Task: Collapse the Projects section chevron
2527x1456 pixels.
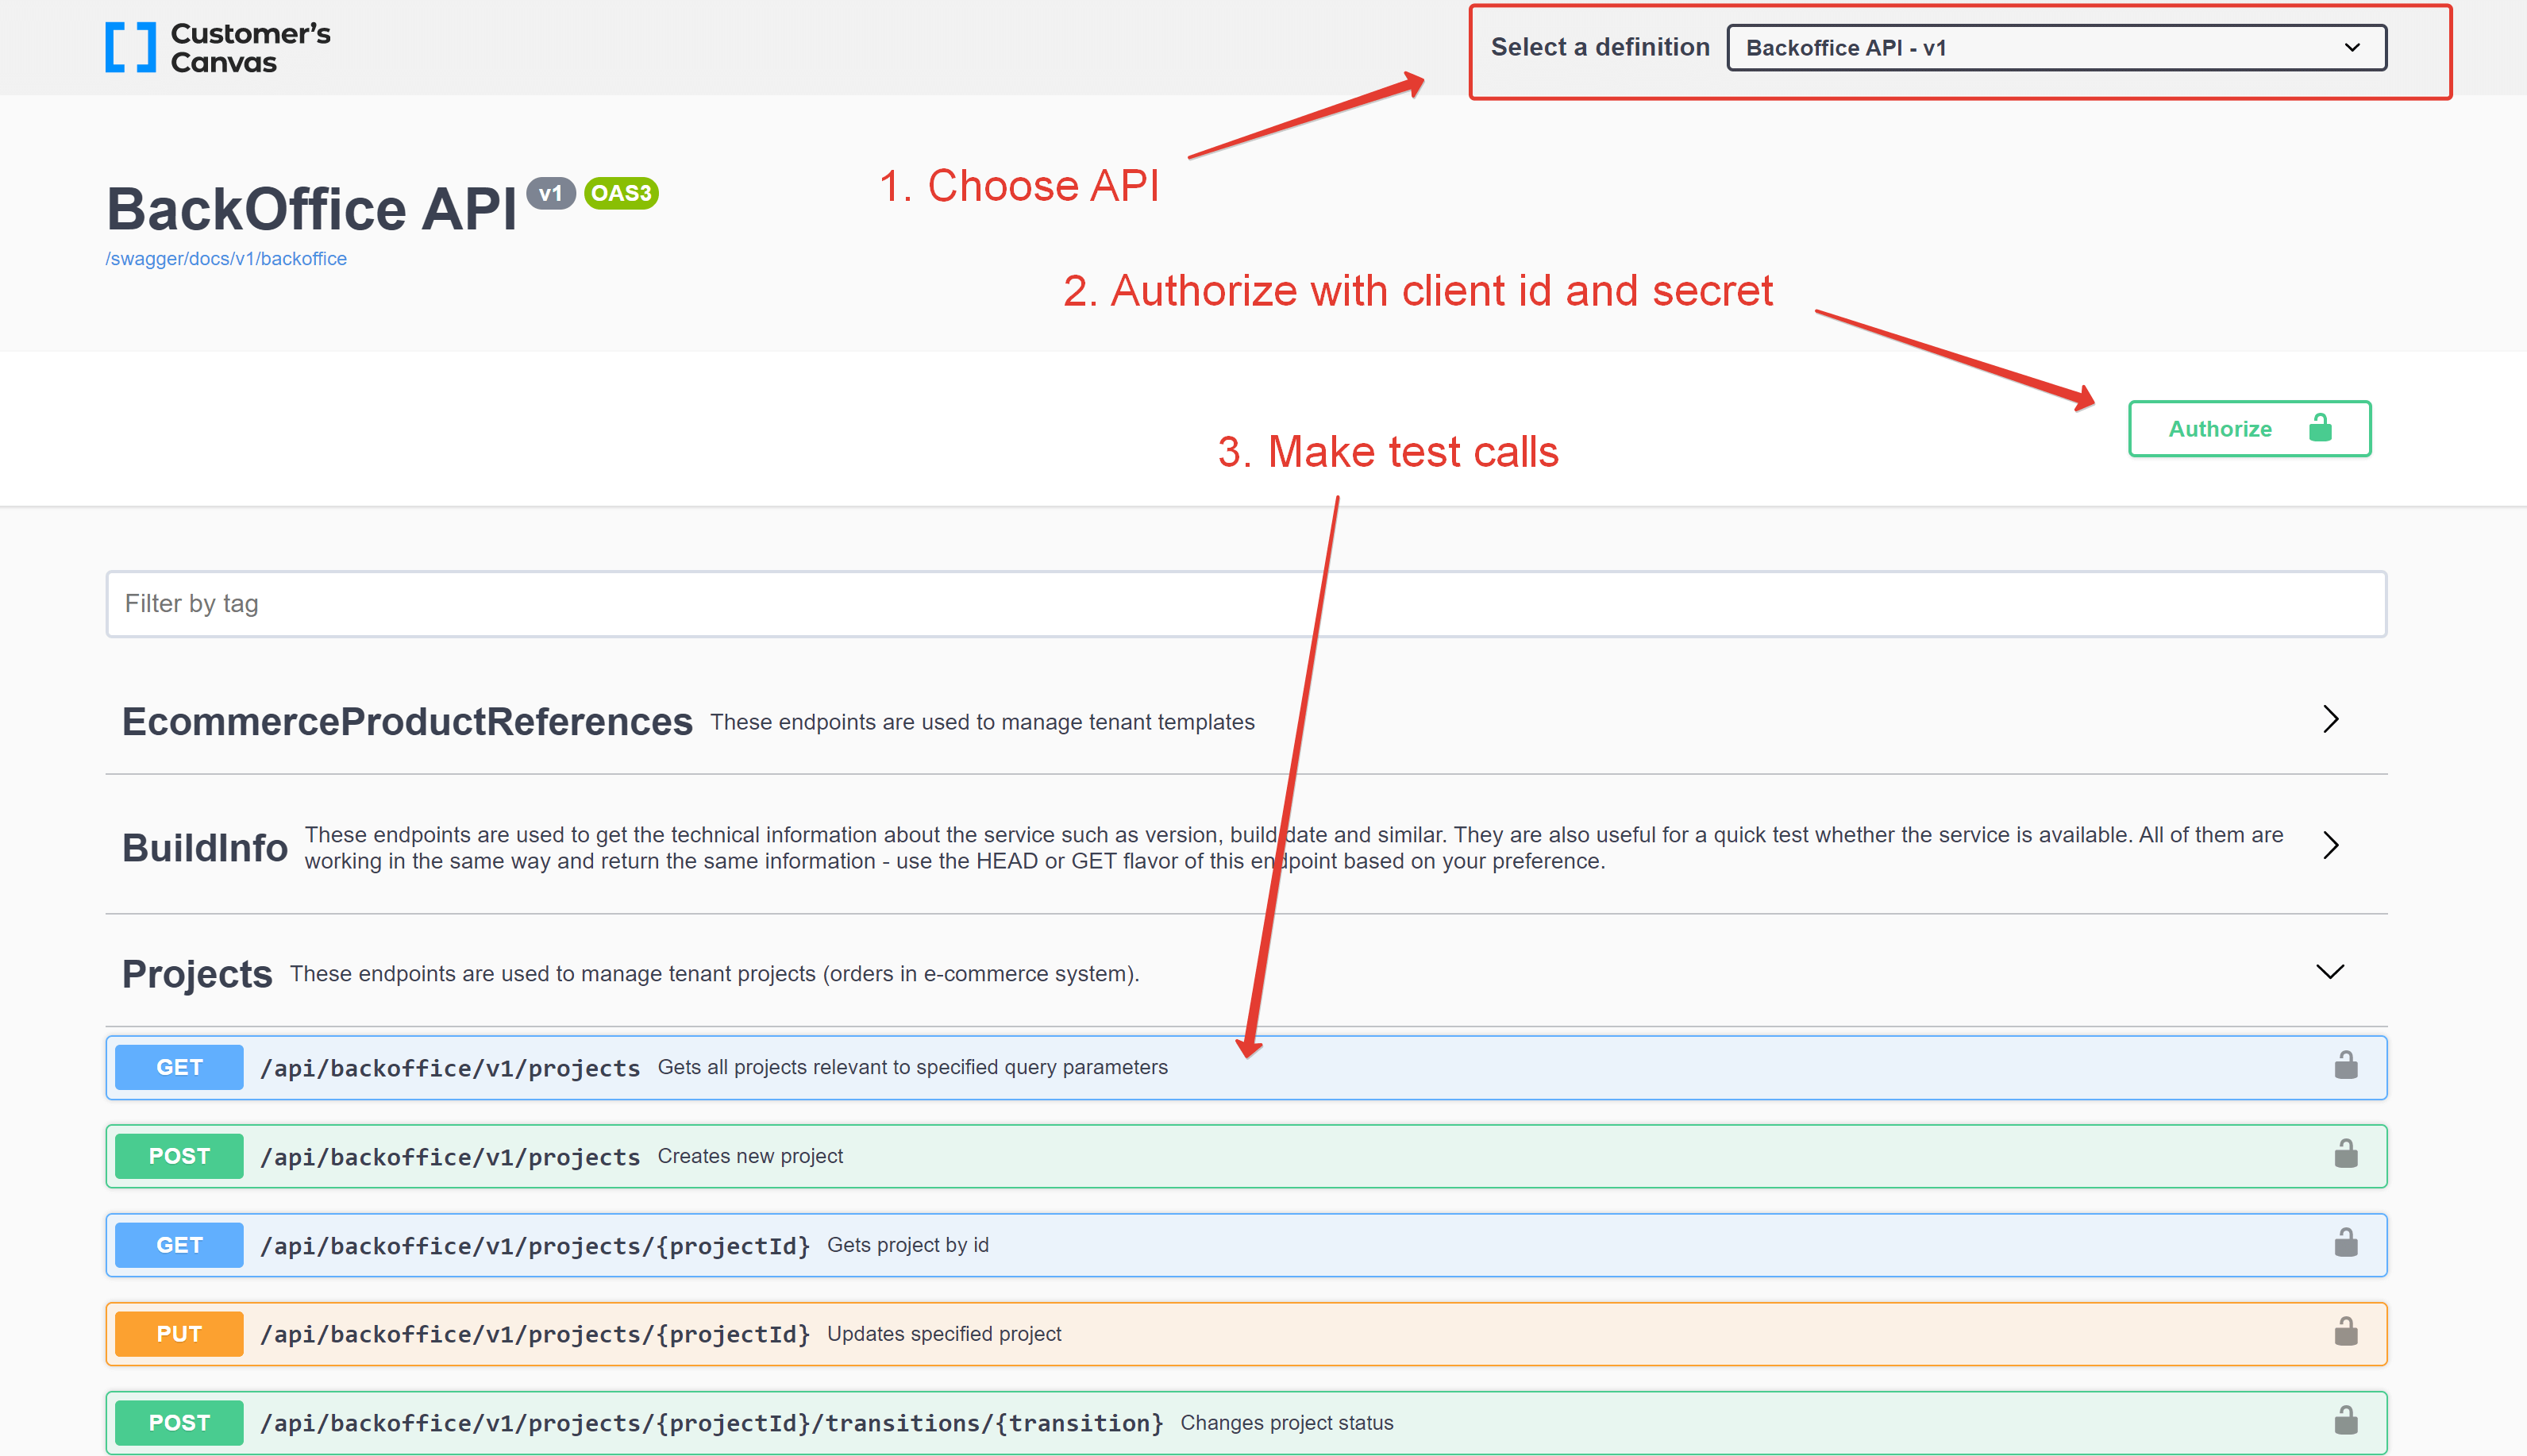Action: coord(2331,972)
